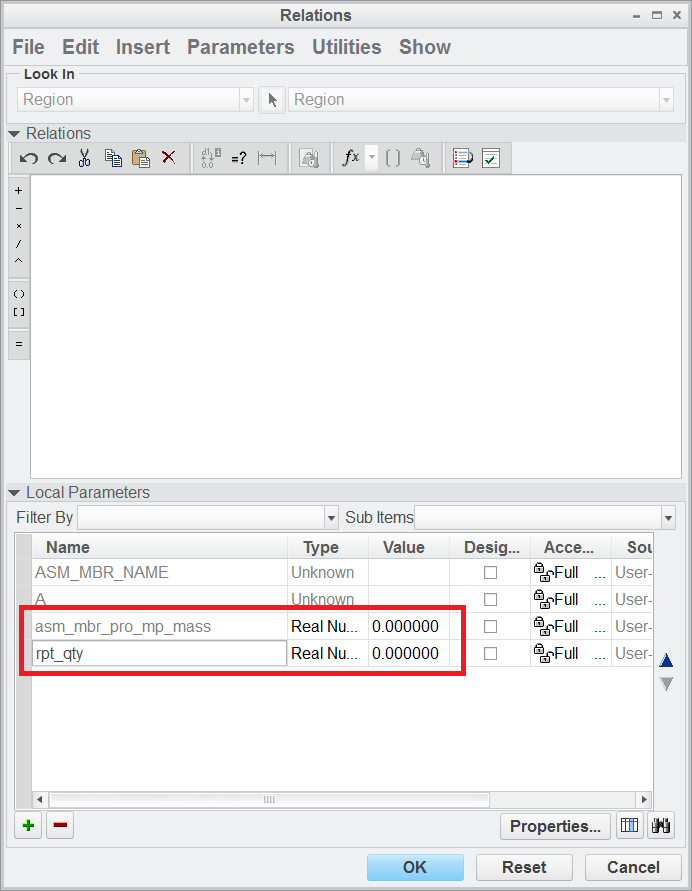Open the Edit menu
This screenshot has width=692, height=891.
pyautogui.click(x=81, y=47)
